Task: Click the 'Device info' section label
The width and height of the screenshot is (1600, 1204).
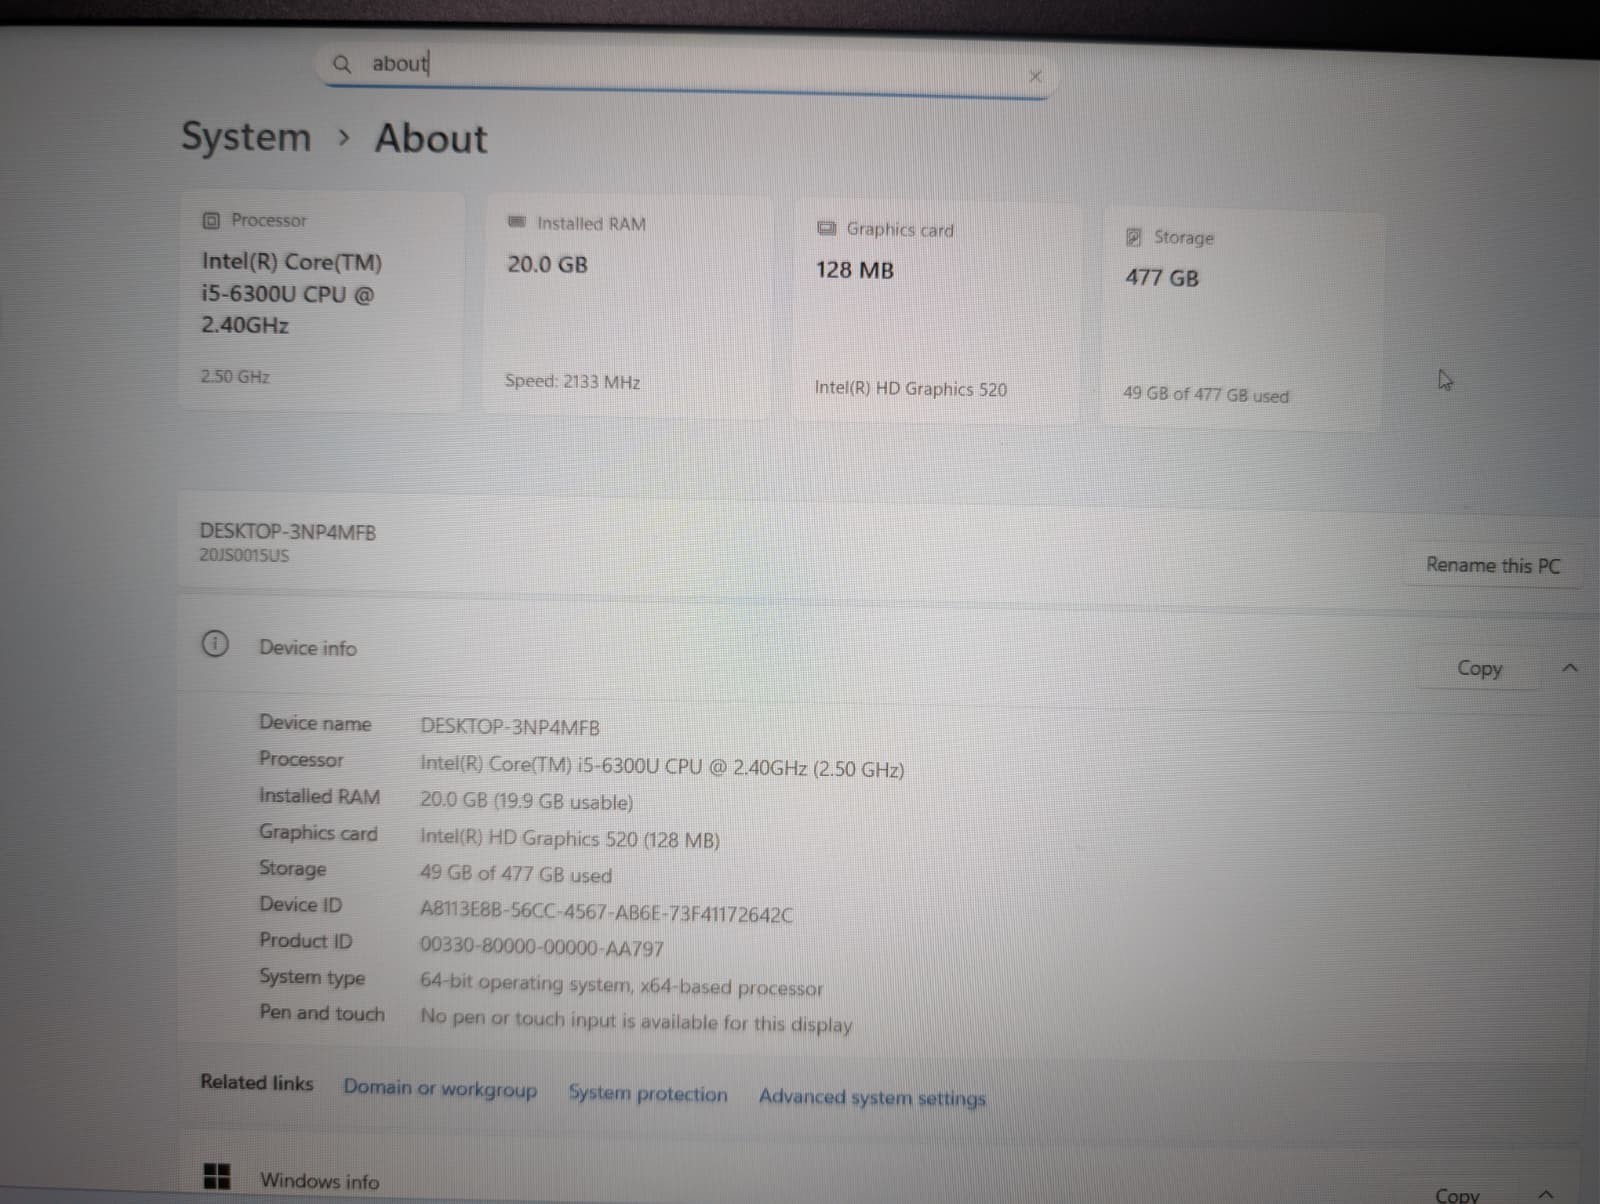Action: (308, 647)
